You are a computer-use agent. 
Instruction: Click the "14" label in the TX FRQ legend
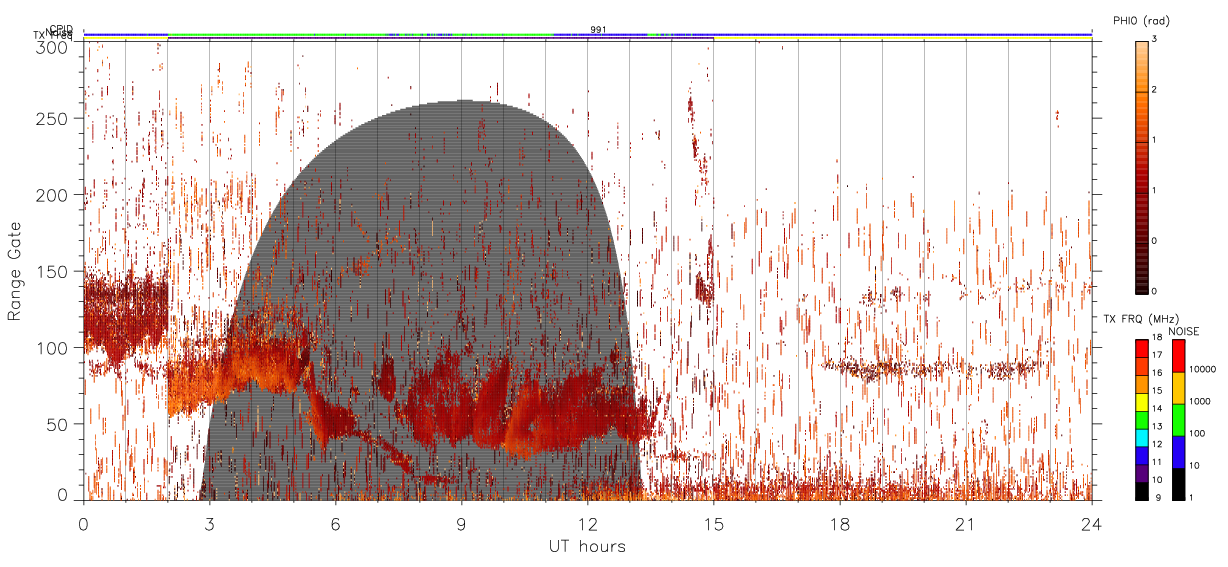[x=1159, y=409]
